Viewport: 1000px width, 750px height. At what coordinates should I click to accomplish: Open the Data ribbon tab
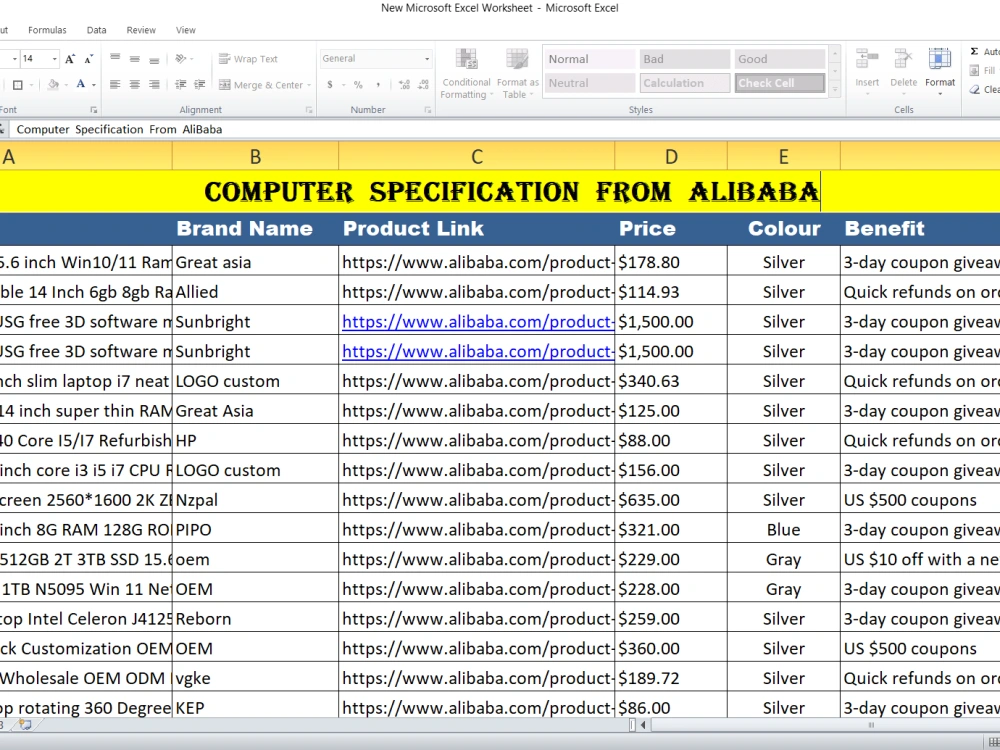96,30
